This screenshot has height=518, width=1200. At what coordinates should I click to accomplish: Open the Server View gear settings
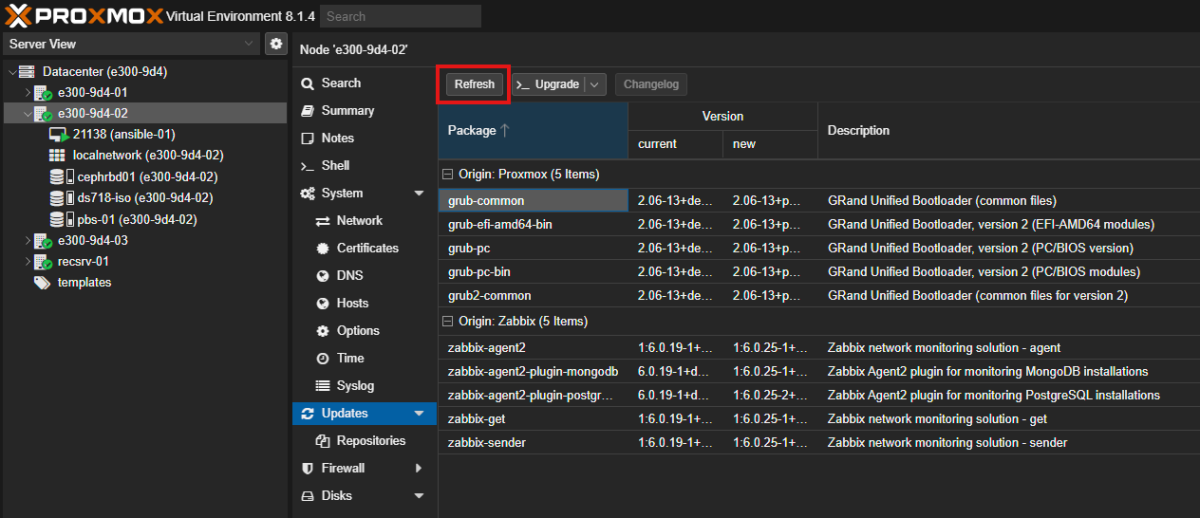point(276,44)
